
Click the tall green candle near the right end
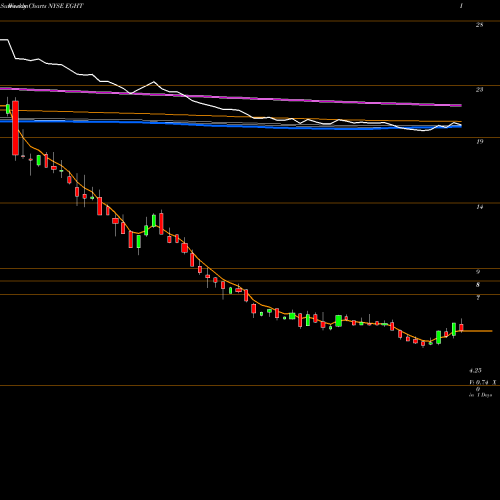pyautogui.click(x=454, y=329)
